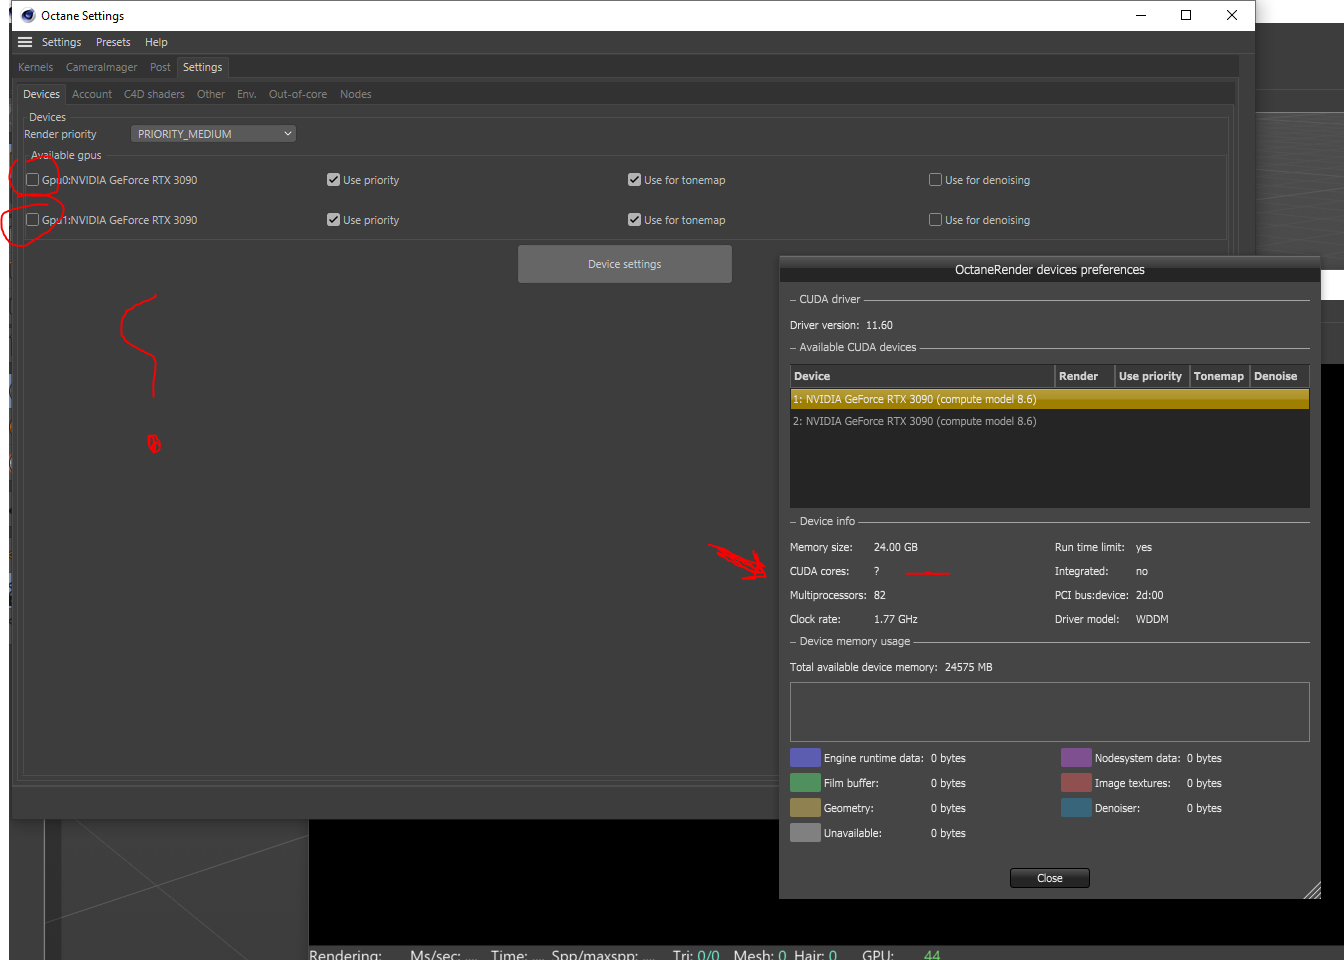Viewport: 1344px width, 960px height.
Task: Click the Geometry color swatch
Action: pos(805,808)
